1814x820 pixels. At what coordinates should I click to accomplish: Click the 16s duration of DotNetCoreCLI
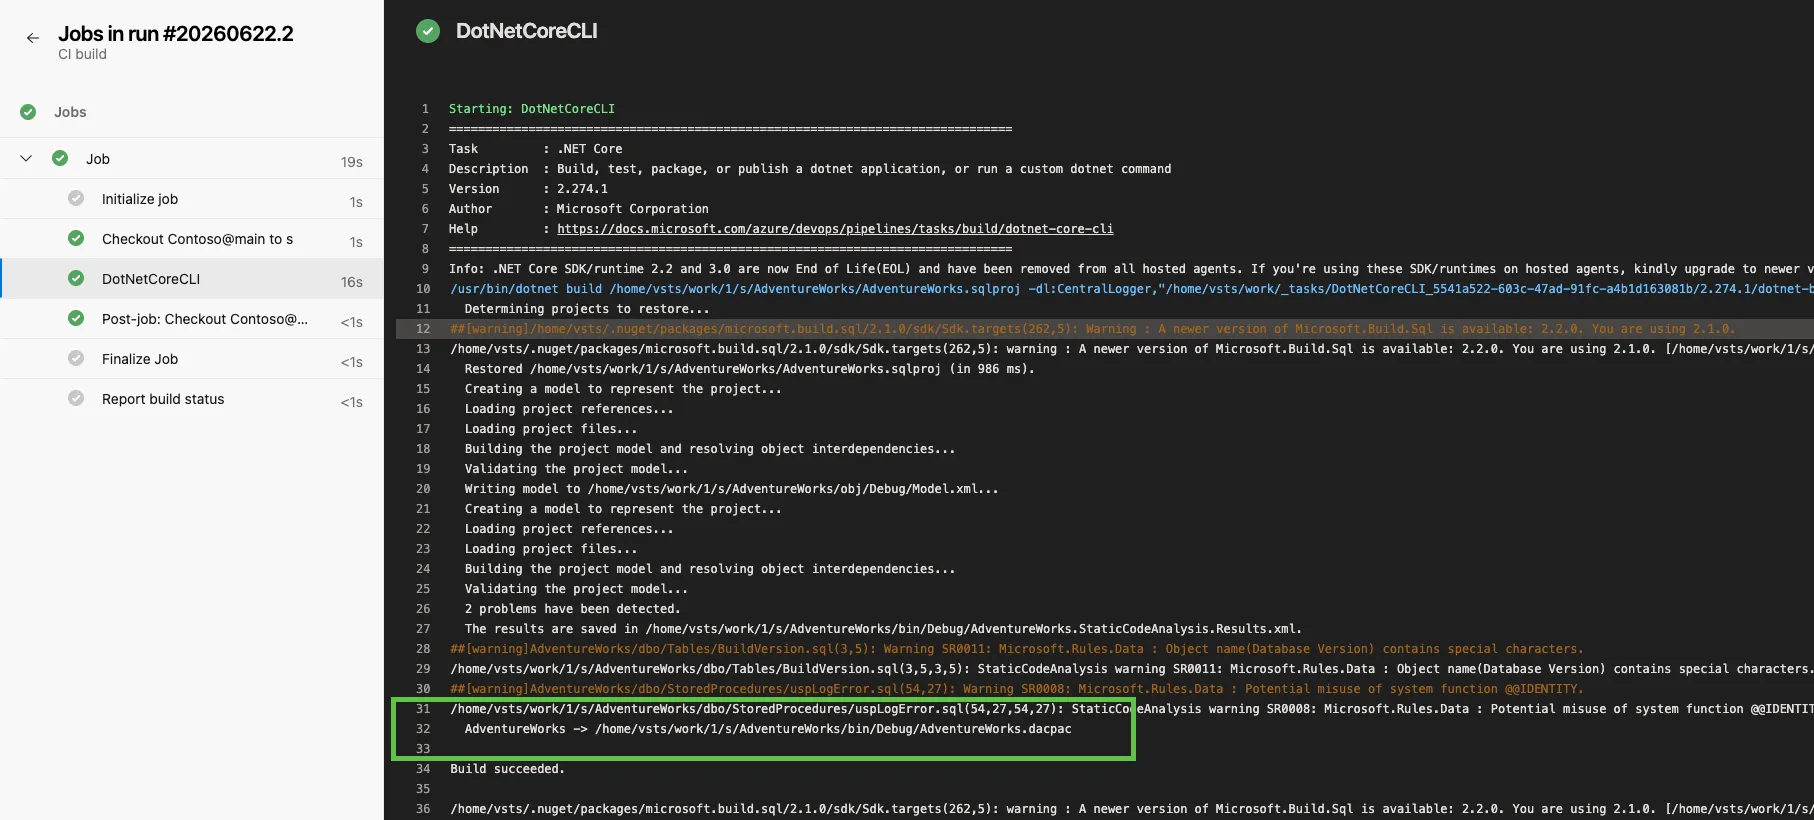click(x=351, y=282)
